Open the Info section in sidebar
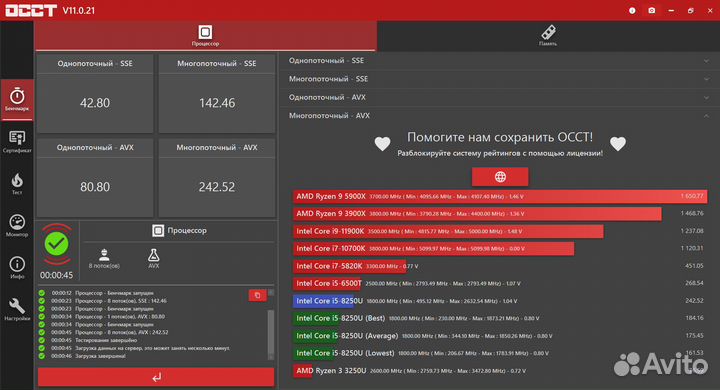Viewport: 720px width, 390px height. 17,267
